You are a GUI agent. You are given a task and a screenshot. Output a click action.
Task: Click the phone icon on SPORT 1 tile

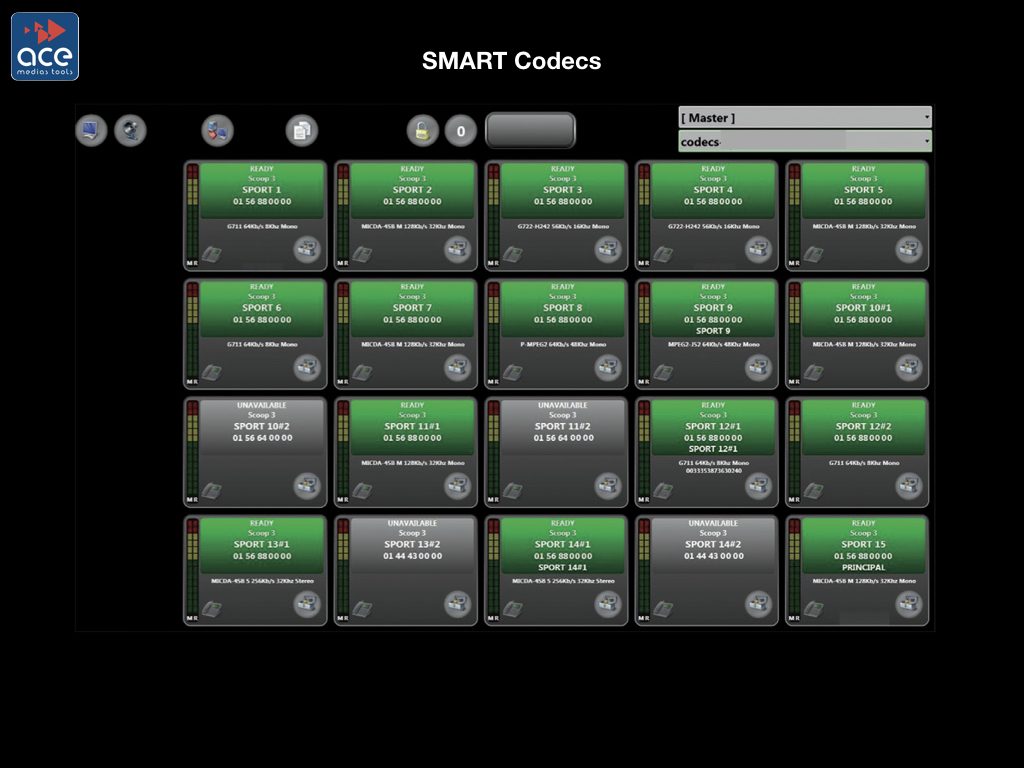coord(212,254)
